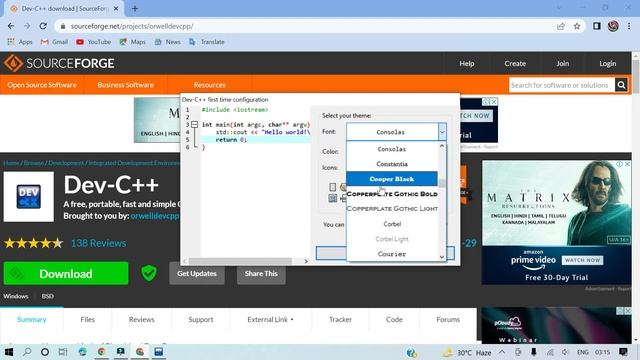Click the green security shield icon
The height and width of the screenshot is (360, 640).
coord(149,273)
